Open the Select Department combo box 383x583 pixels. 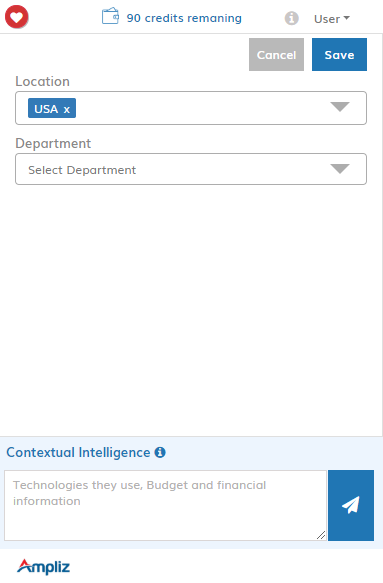coord(191,169)
